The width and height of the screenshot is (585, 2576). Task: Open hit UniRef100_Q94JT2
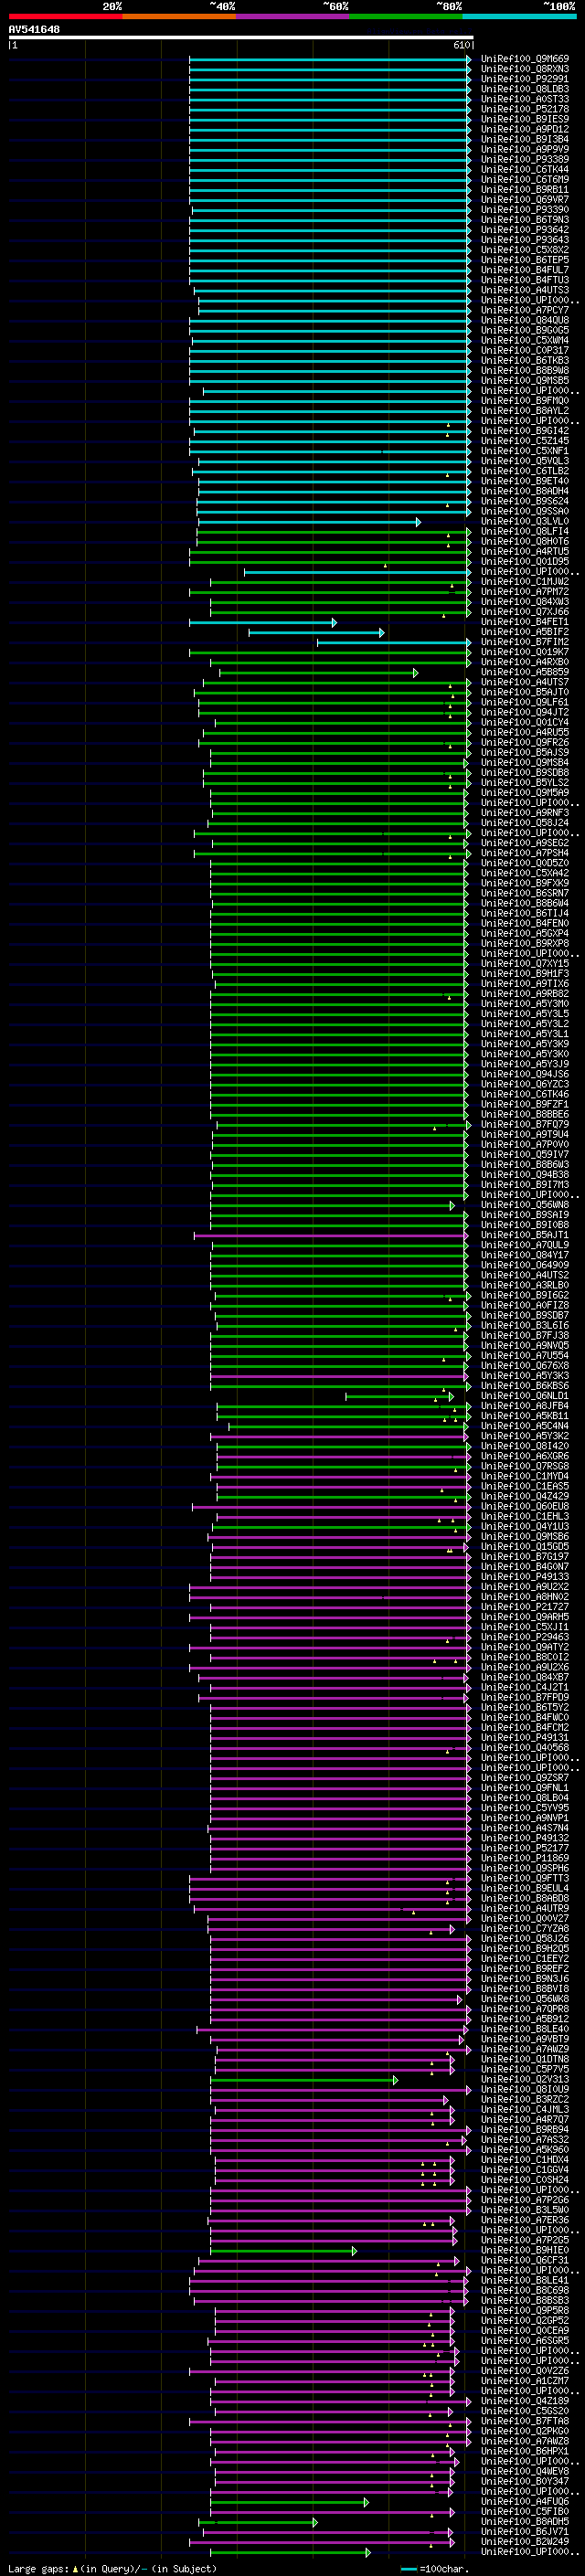tap(525, 712)
